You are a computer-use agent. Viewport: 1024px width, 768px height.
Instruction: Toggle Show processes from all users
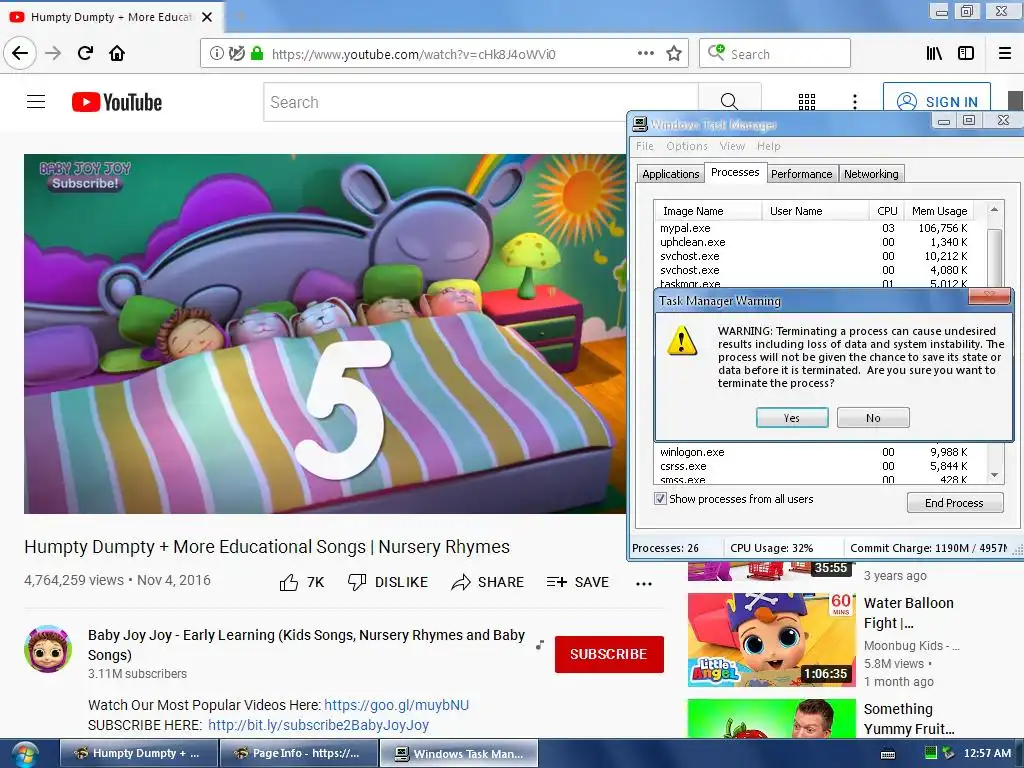coord(660,499)
